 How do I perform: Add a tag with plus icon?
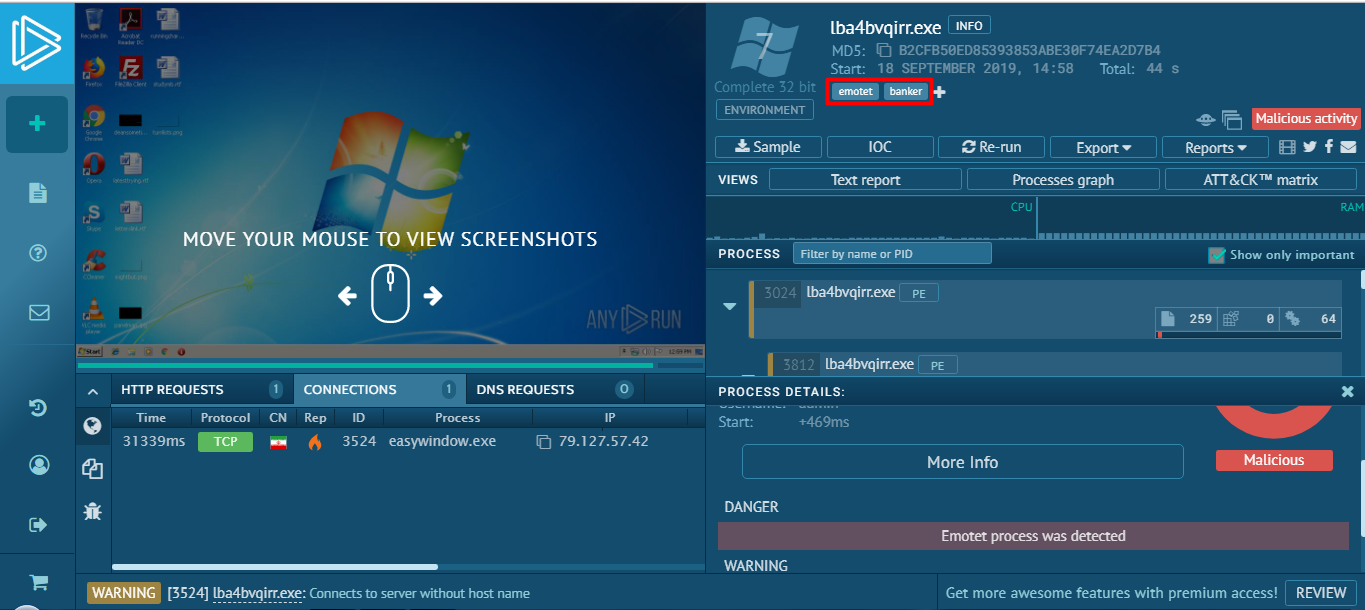click(939, 92)
